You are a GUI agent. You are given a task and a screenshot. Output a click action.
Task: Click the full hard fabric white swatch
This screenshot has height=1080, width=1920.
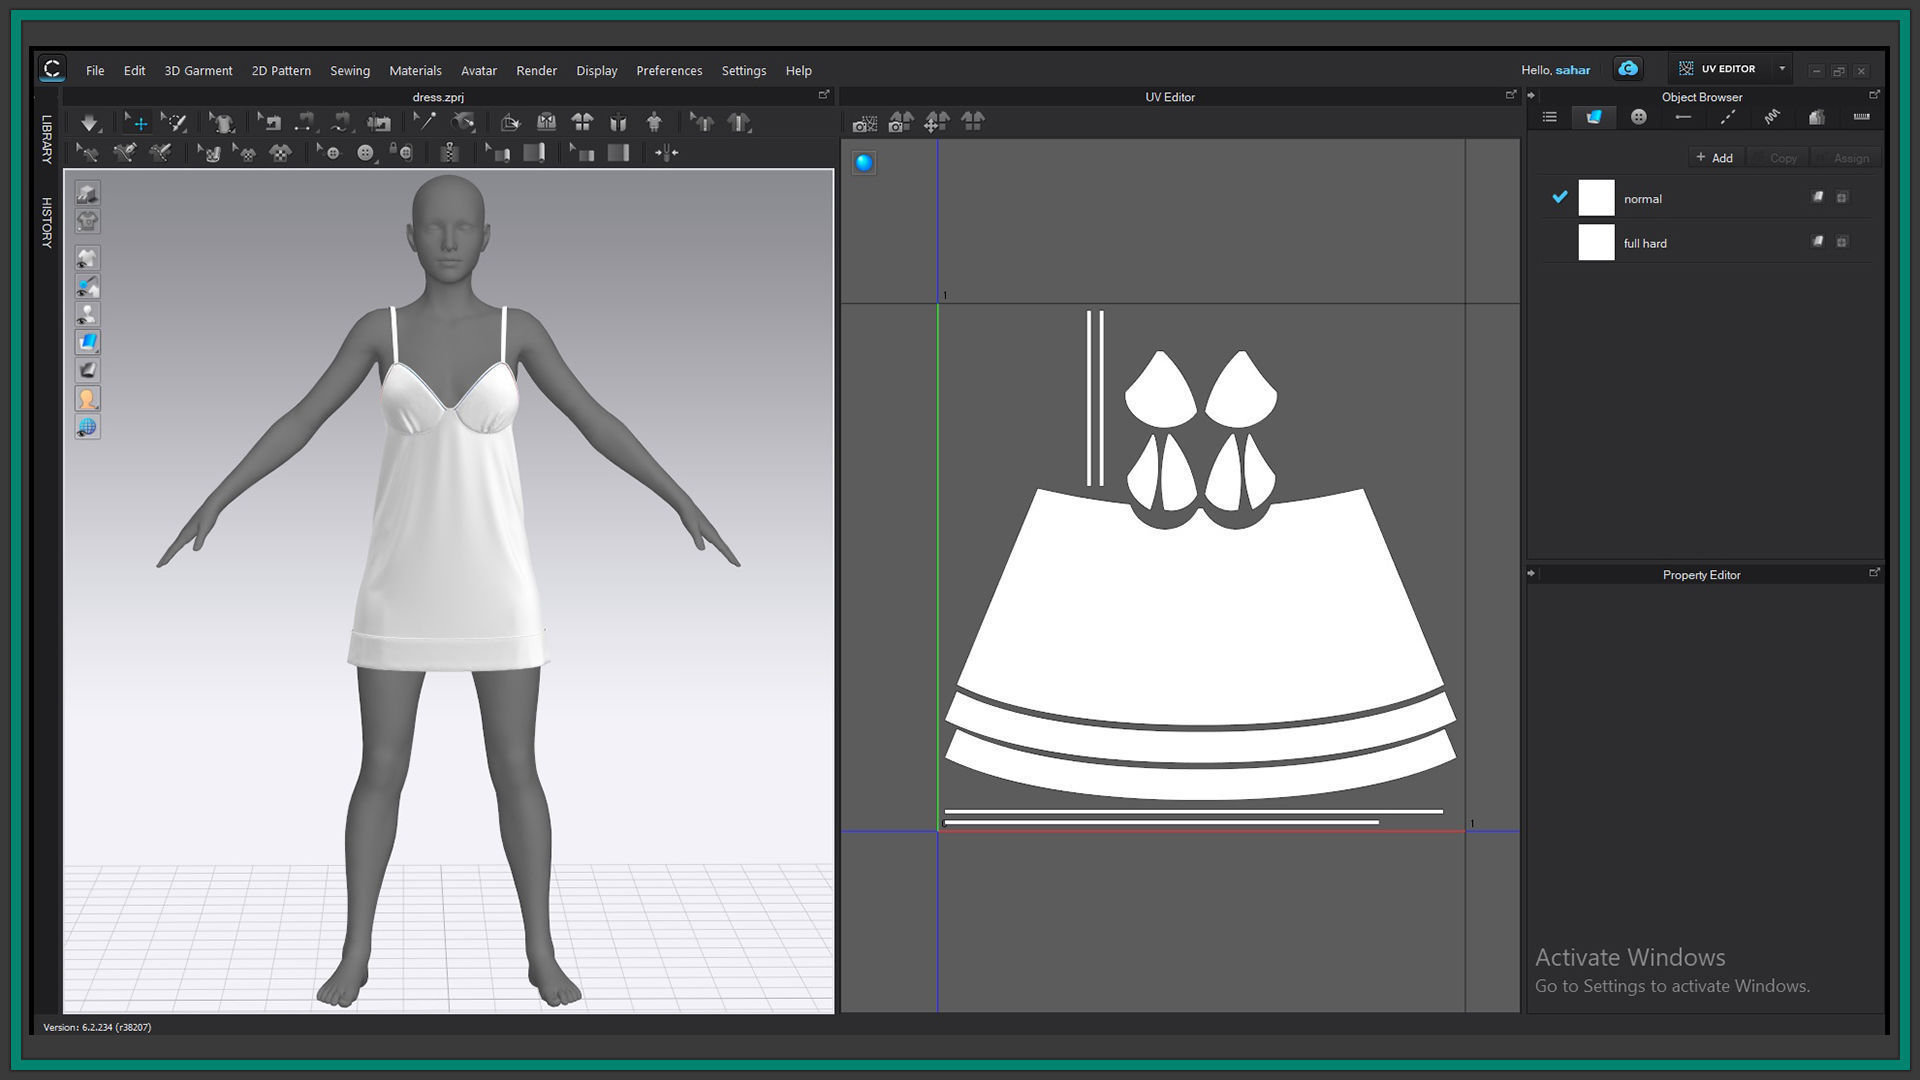[1596, 243]
